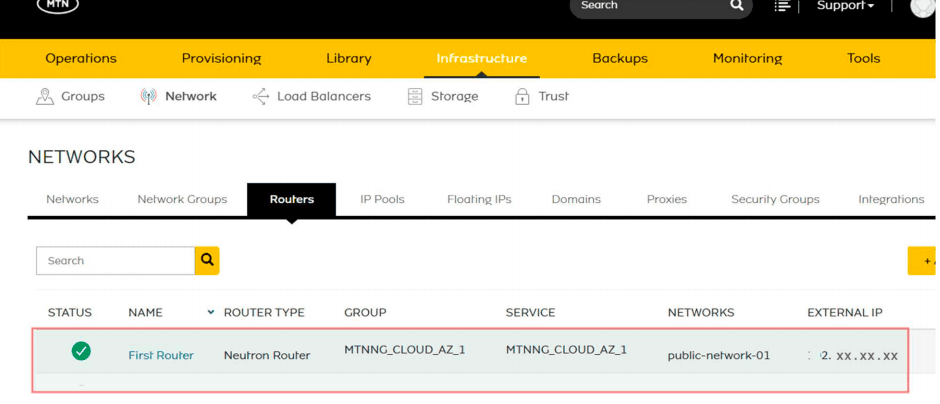Expand the Support dropdown menu

(x=845, y=5)
